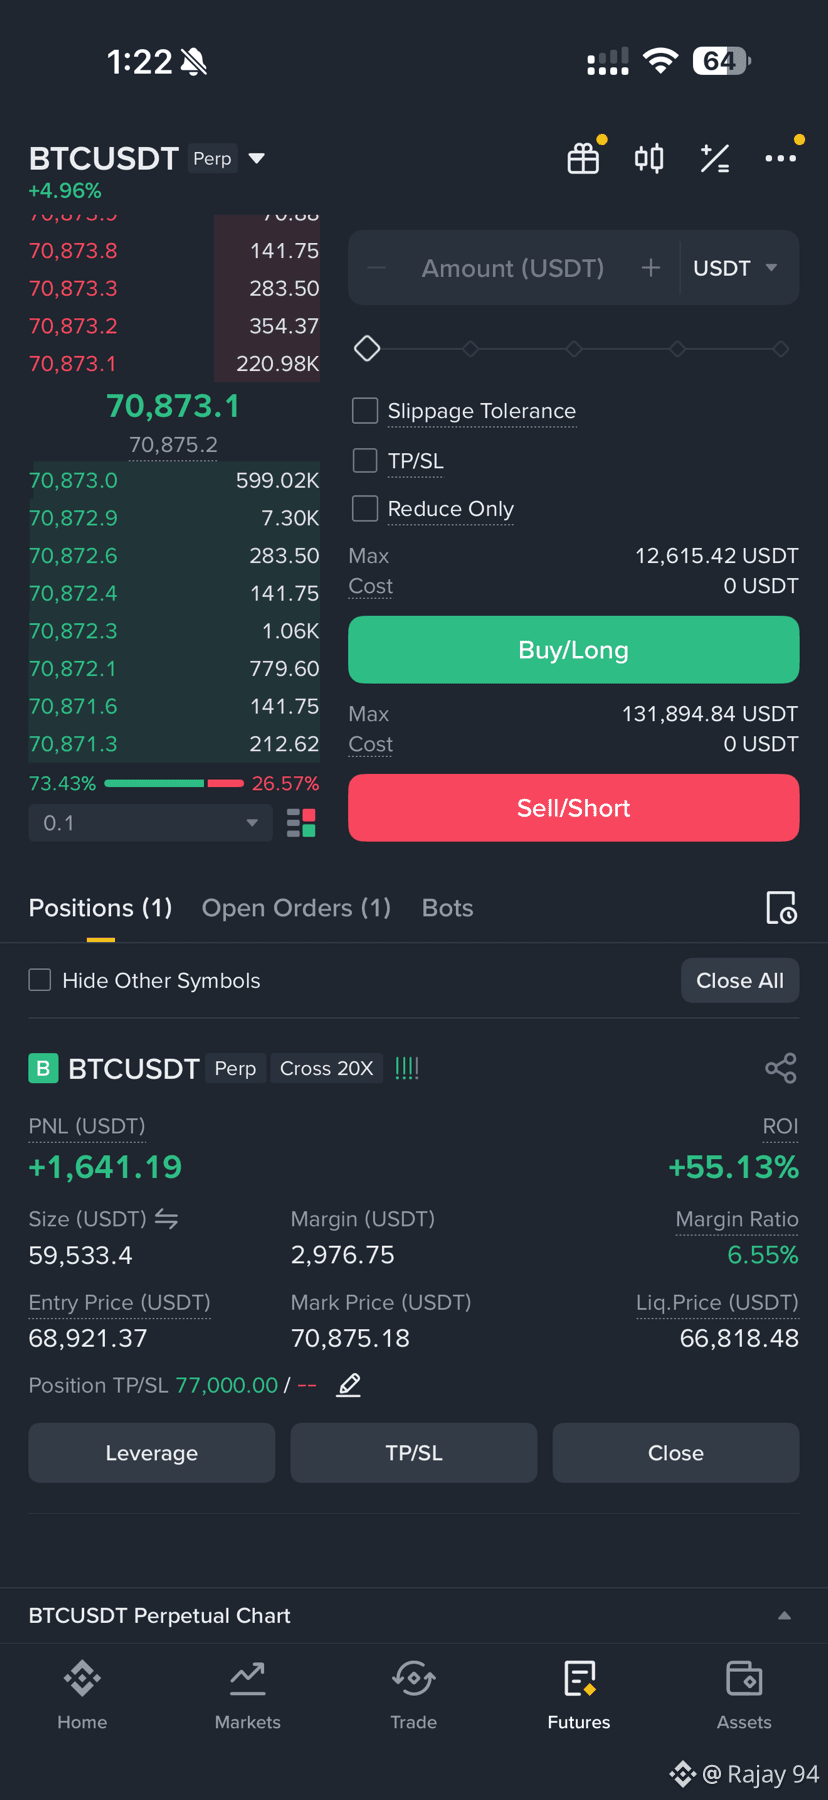This screenshot has width=828, height=1800.
Task: Tick the TP/SL checkbox
Action: 365,460
